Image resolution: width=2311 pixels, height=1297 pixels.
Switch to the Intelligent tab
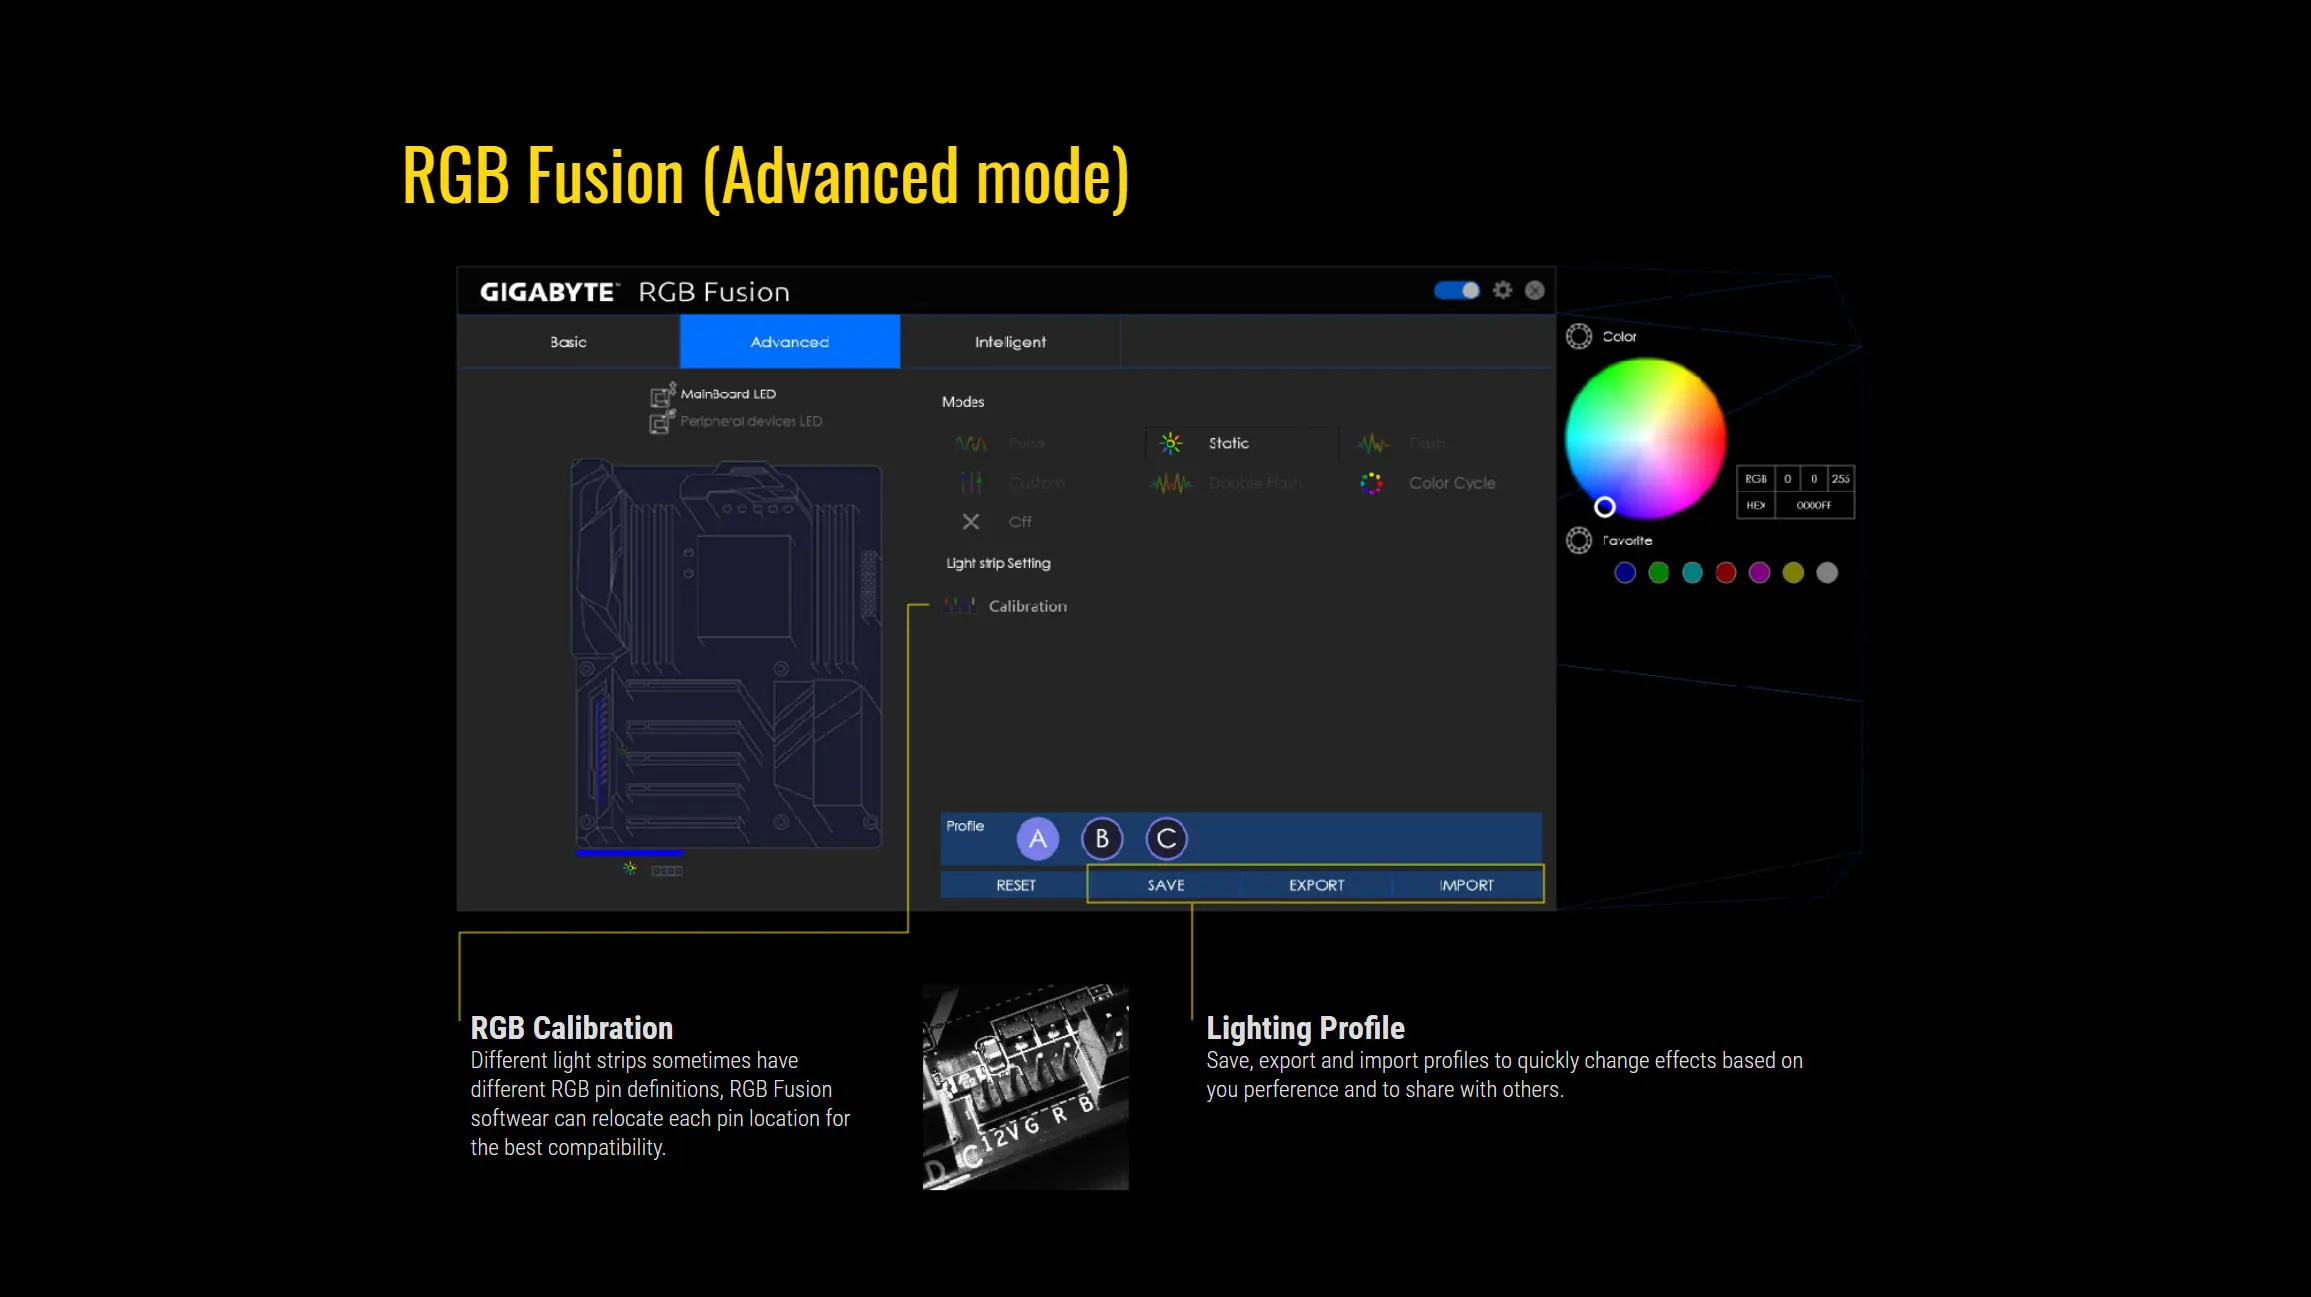[x=1010, y=342]
